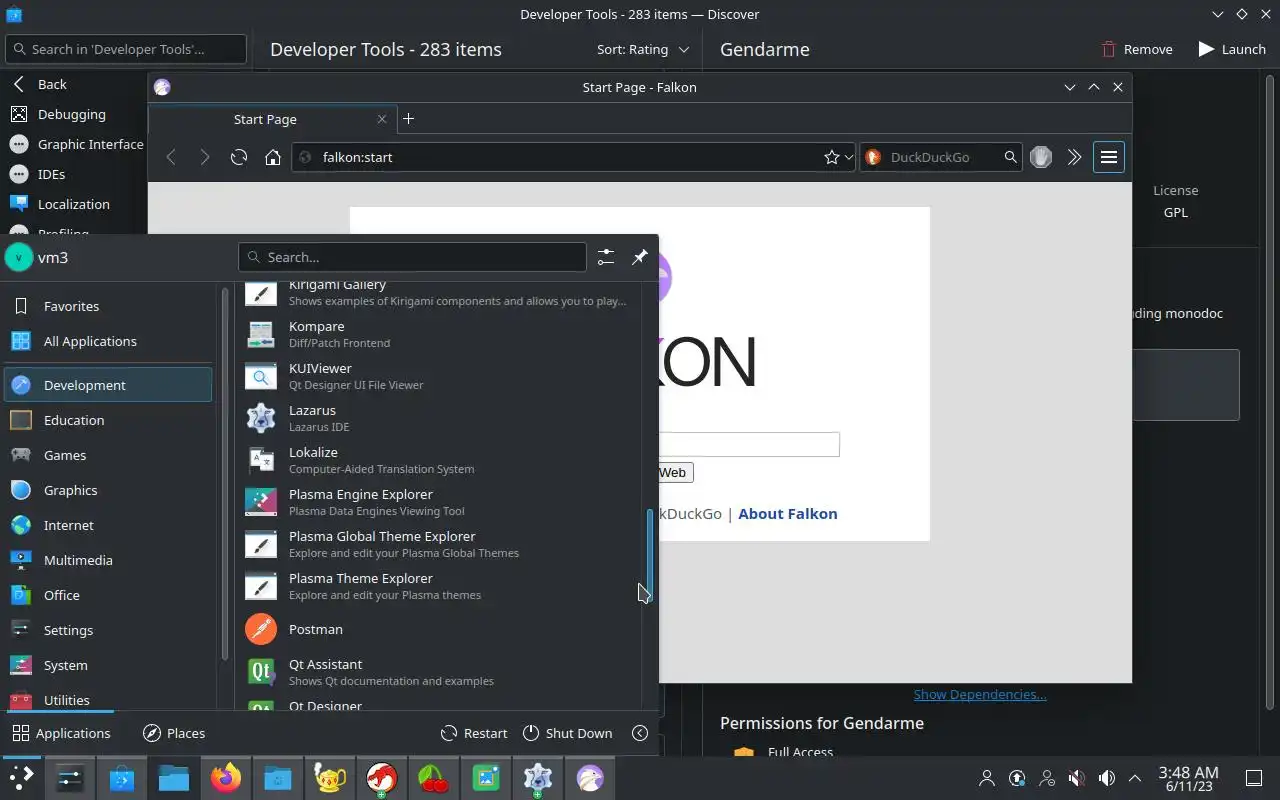The width and height of the screenshot is (1280, 800).
Task: Open Plasma Global Theme Explorer
Action: pos(440,544)
